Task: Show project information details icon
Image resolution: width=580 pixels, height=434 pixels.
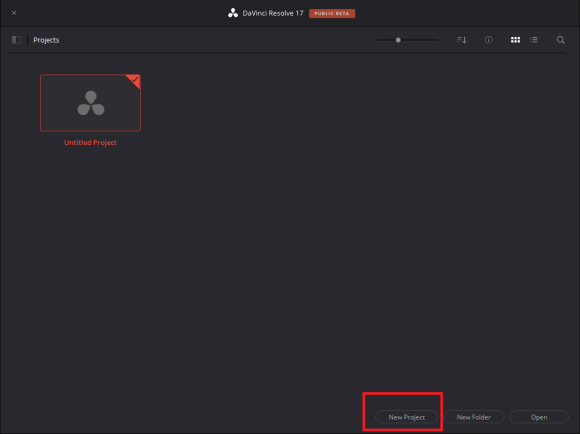Action: (489, 40)
